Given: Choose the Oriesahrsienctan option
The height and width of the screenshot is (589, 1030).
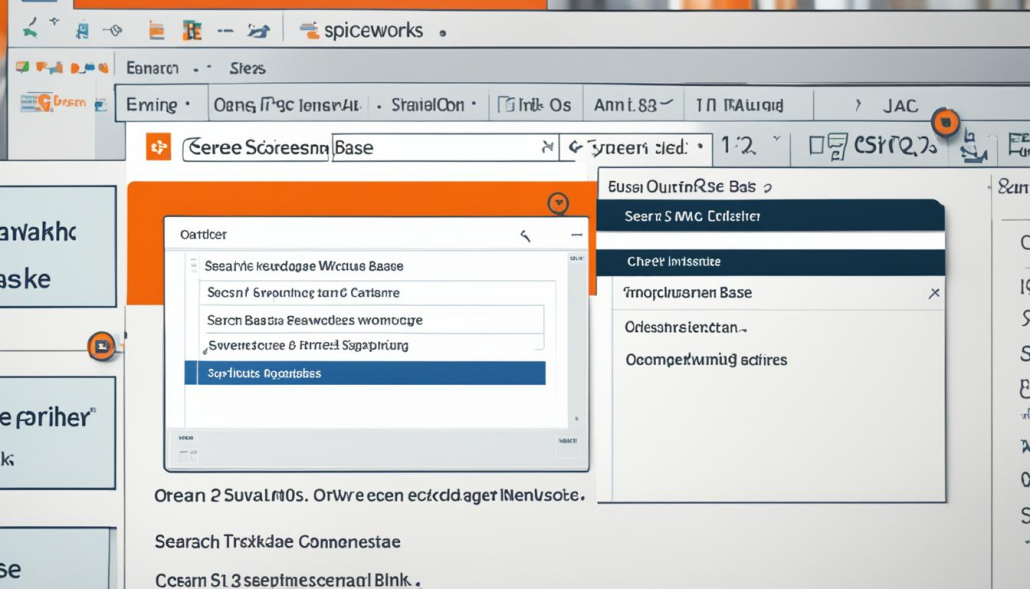Looking at the screenshot, I should [685, 327].
